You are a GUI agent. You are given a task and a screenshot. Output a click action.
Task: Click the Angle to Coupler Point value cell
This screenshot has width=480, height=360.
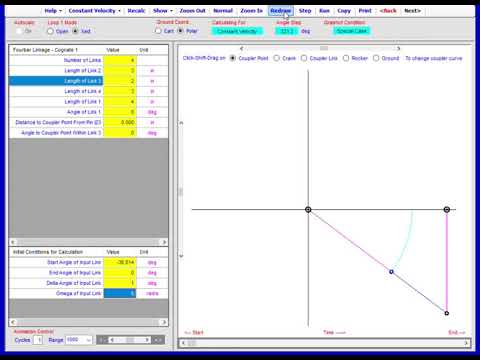[120, 132]
